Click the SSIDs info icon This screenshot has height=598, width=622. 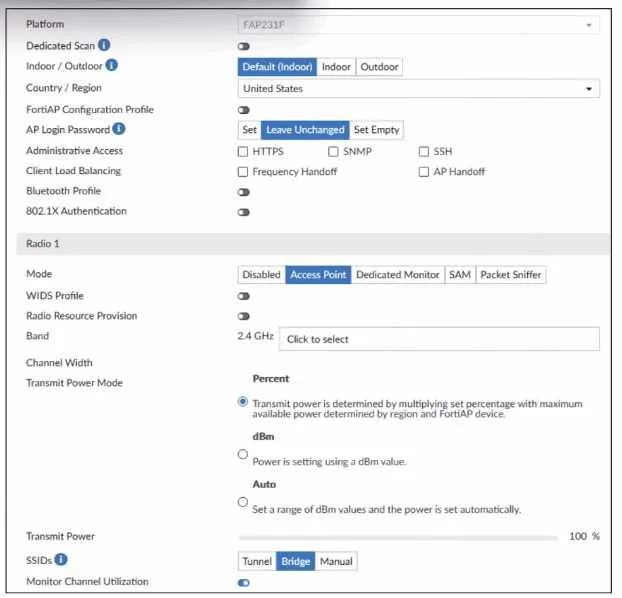coord(61,560)
